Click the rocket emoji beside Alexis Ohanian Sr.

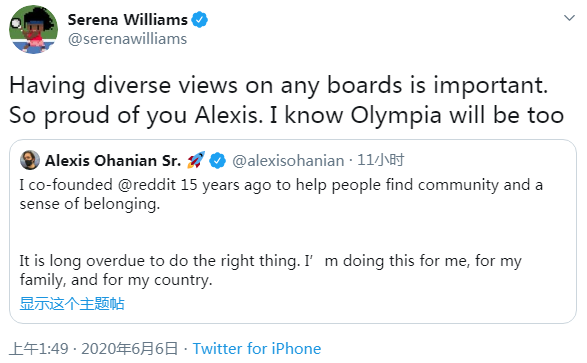pos(196,160)
